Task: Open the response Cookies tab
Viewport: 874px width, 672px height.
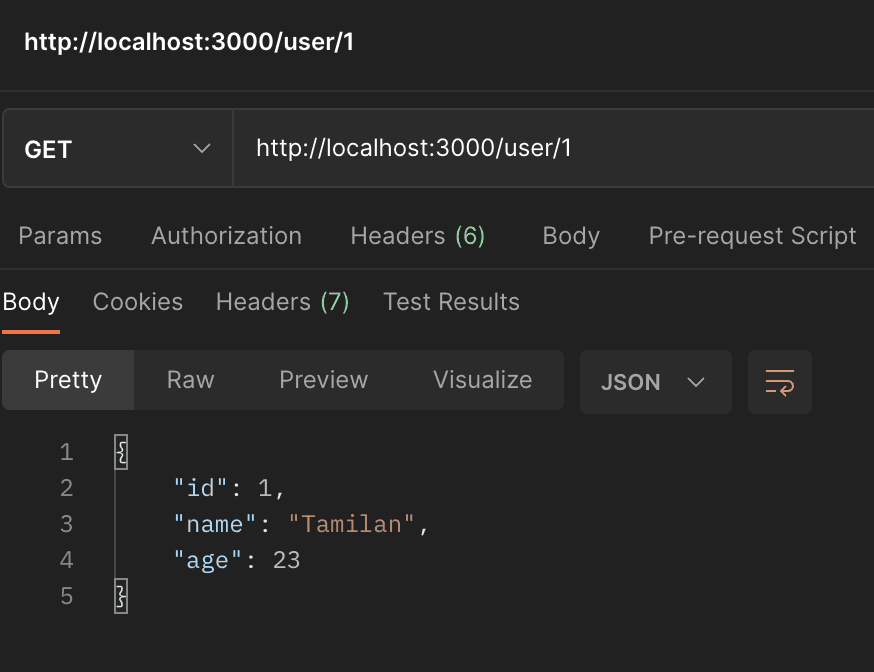Action: pyautogui.click(x=138, y=302)
